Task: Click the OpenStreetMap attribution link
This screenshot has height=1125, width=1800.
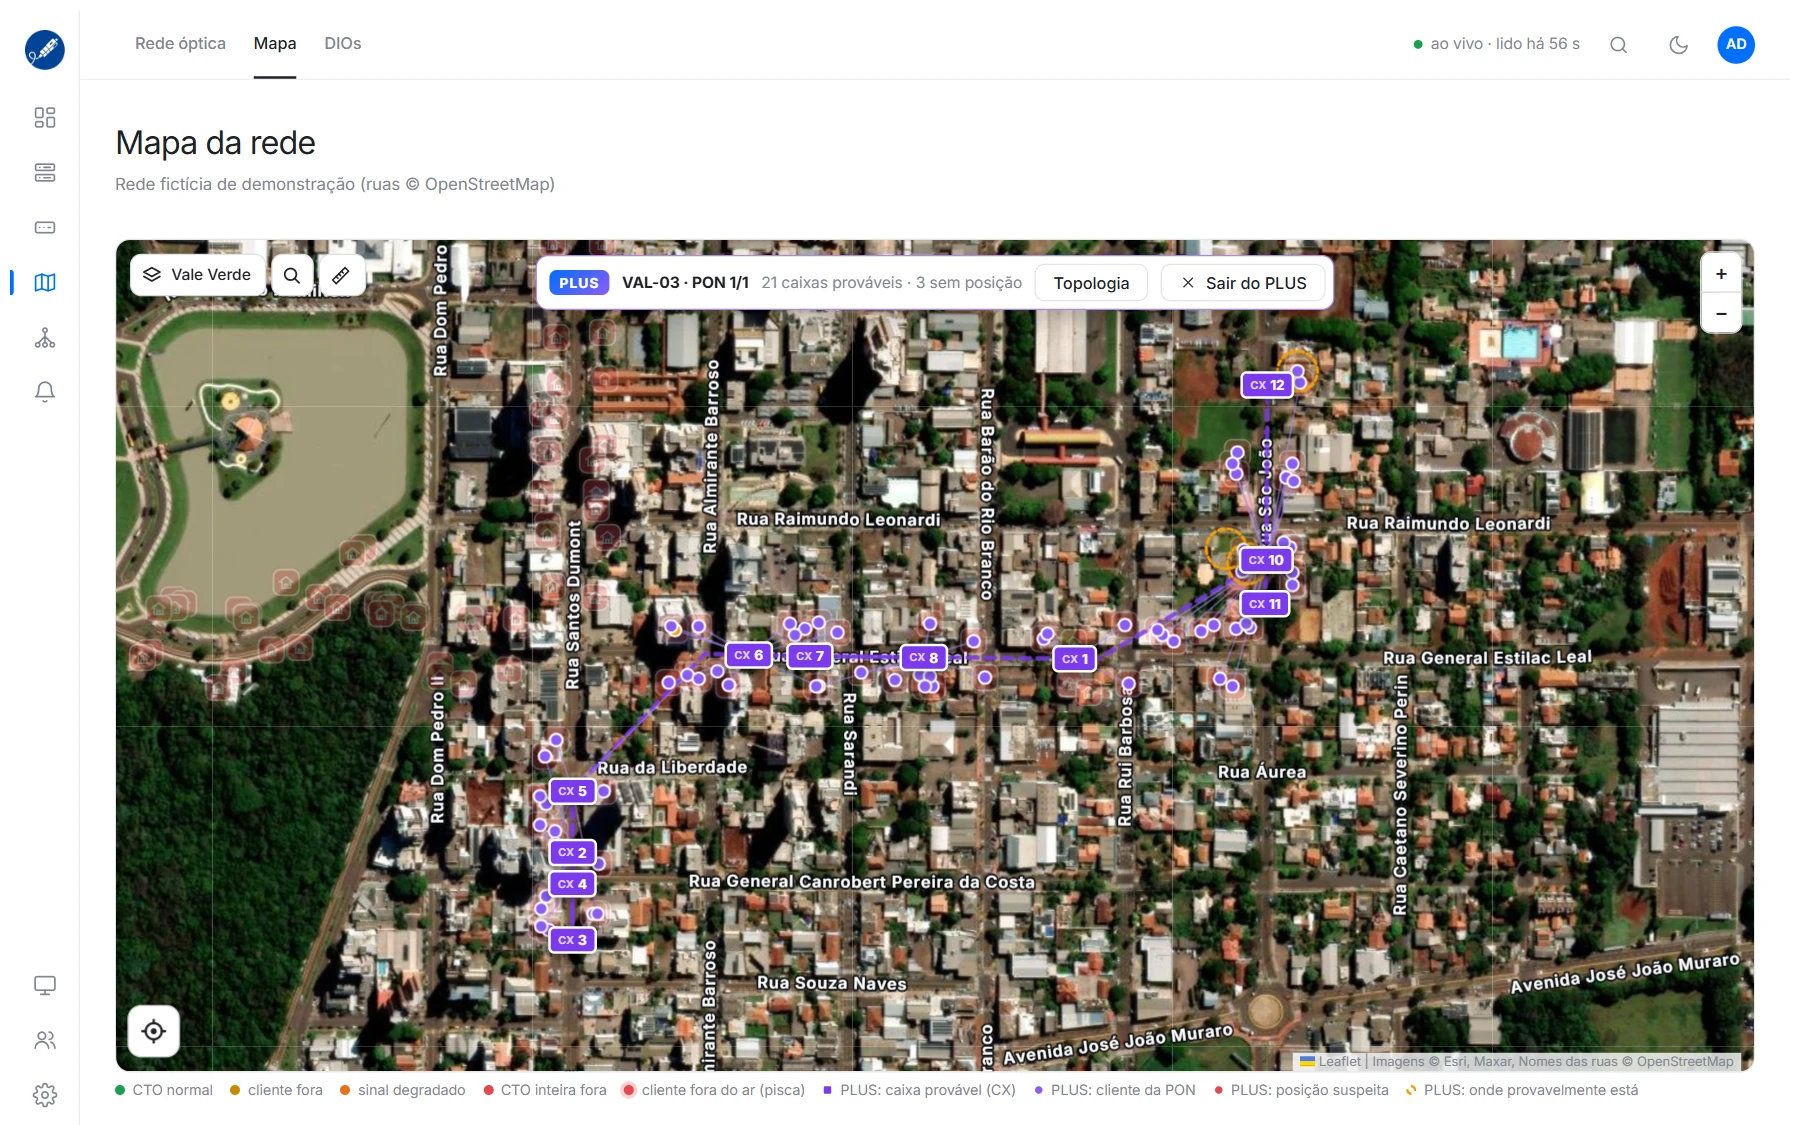Action: 1685,1062
